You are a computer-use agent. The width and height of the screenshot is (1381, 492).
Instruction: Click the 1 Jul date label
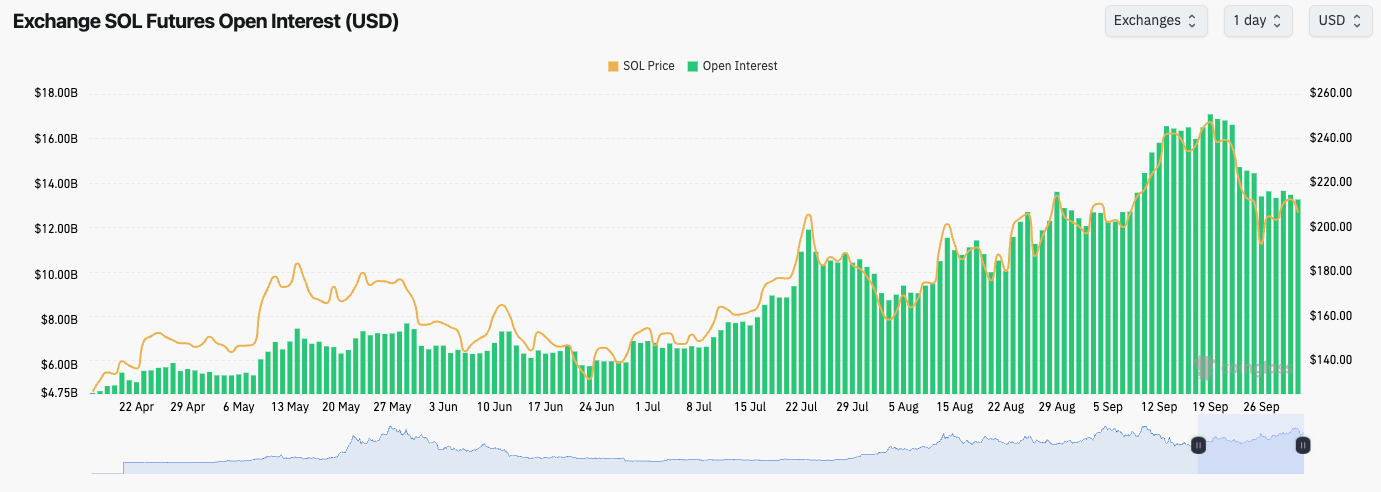pos(648,408)
